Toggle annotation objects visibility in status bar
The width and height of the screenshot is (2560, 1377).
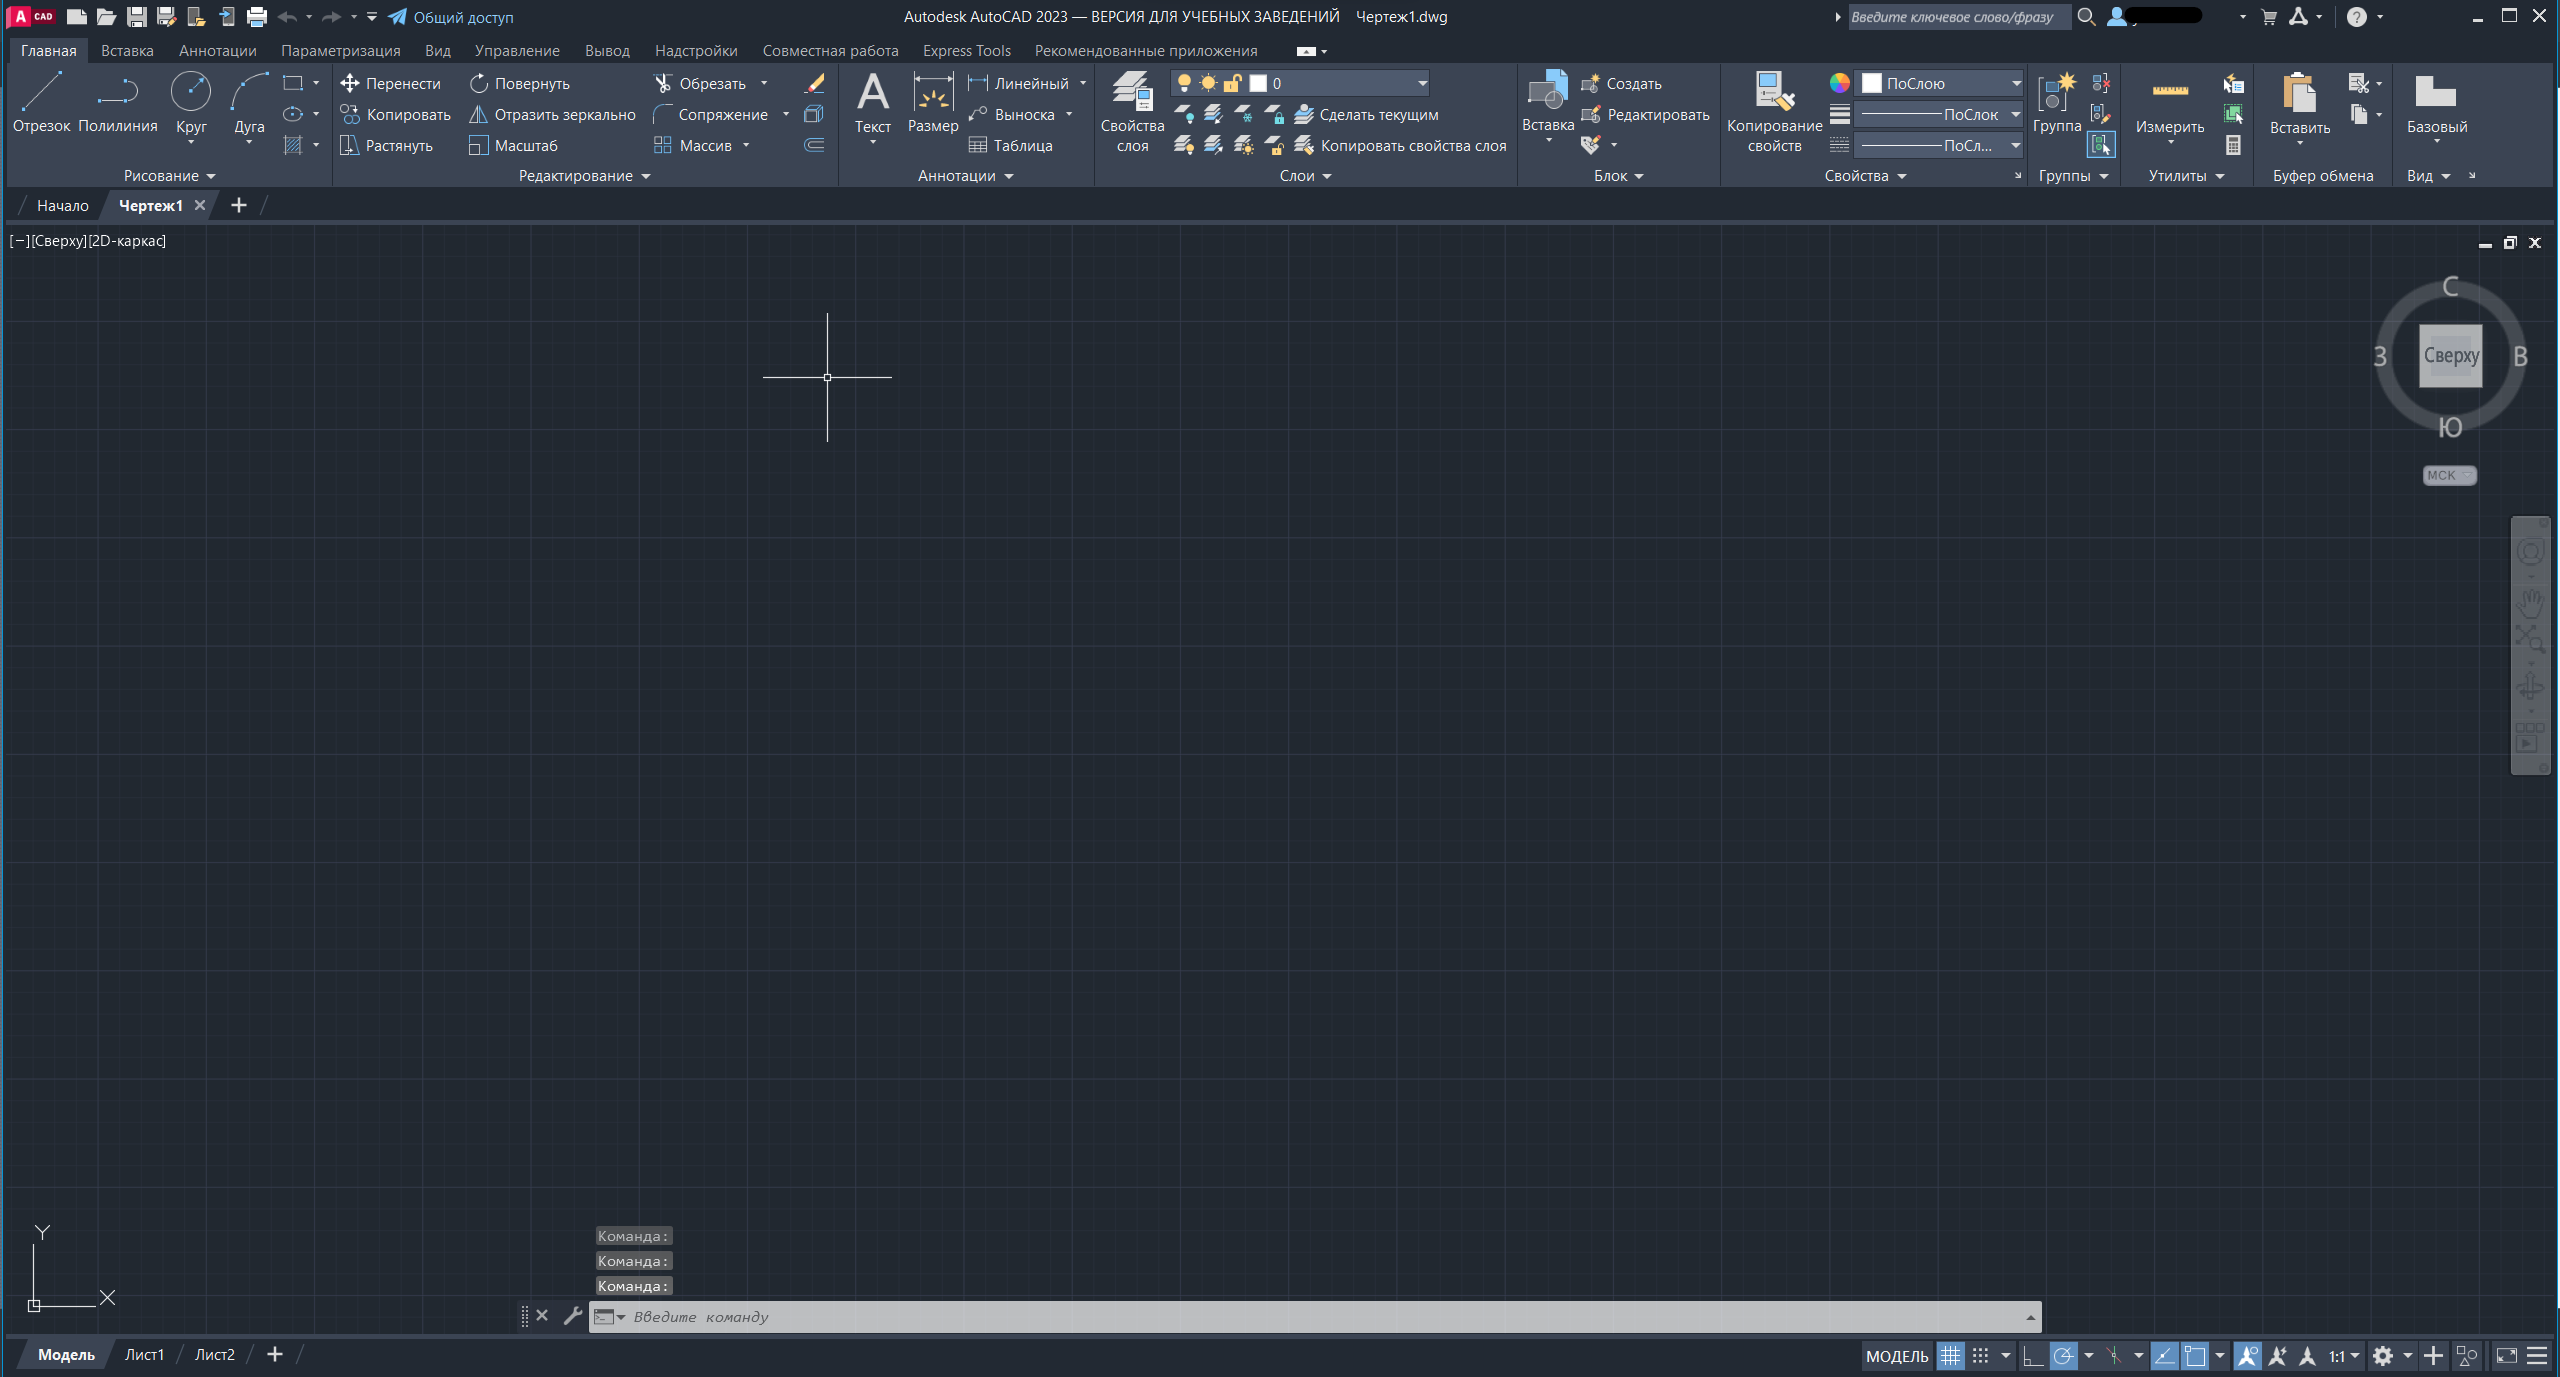2247,1355
